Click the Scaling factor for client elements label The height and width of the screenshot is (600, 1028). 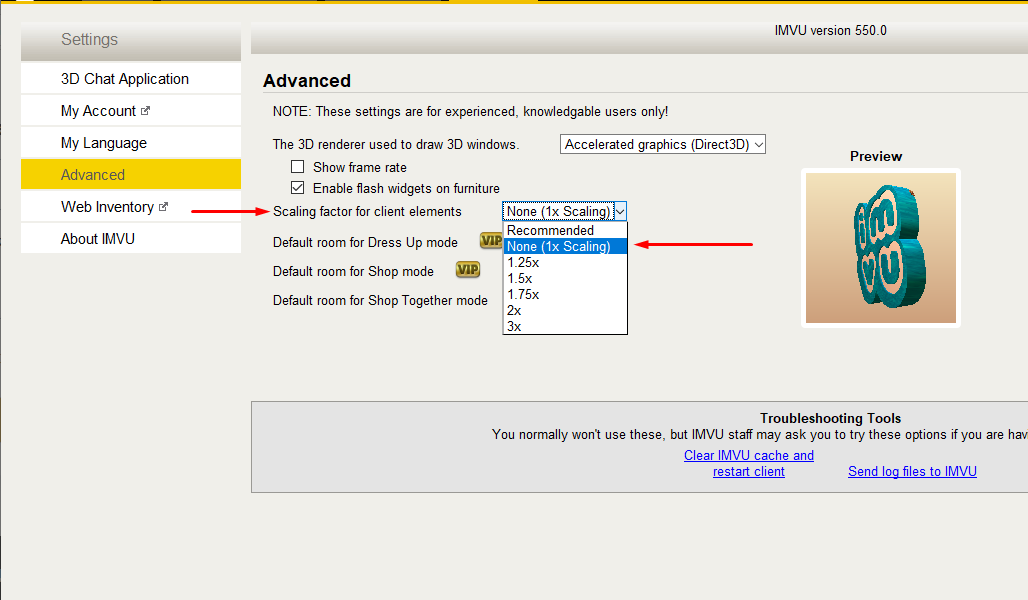[367, 211]
